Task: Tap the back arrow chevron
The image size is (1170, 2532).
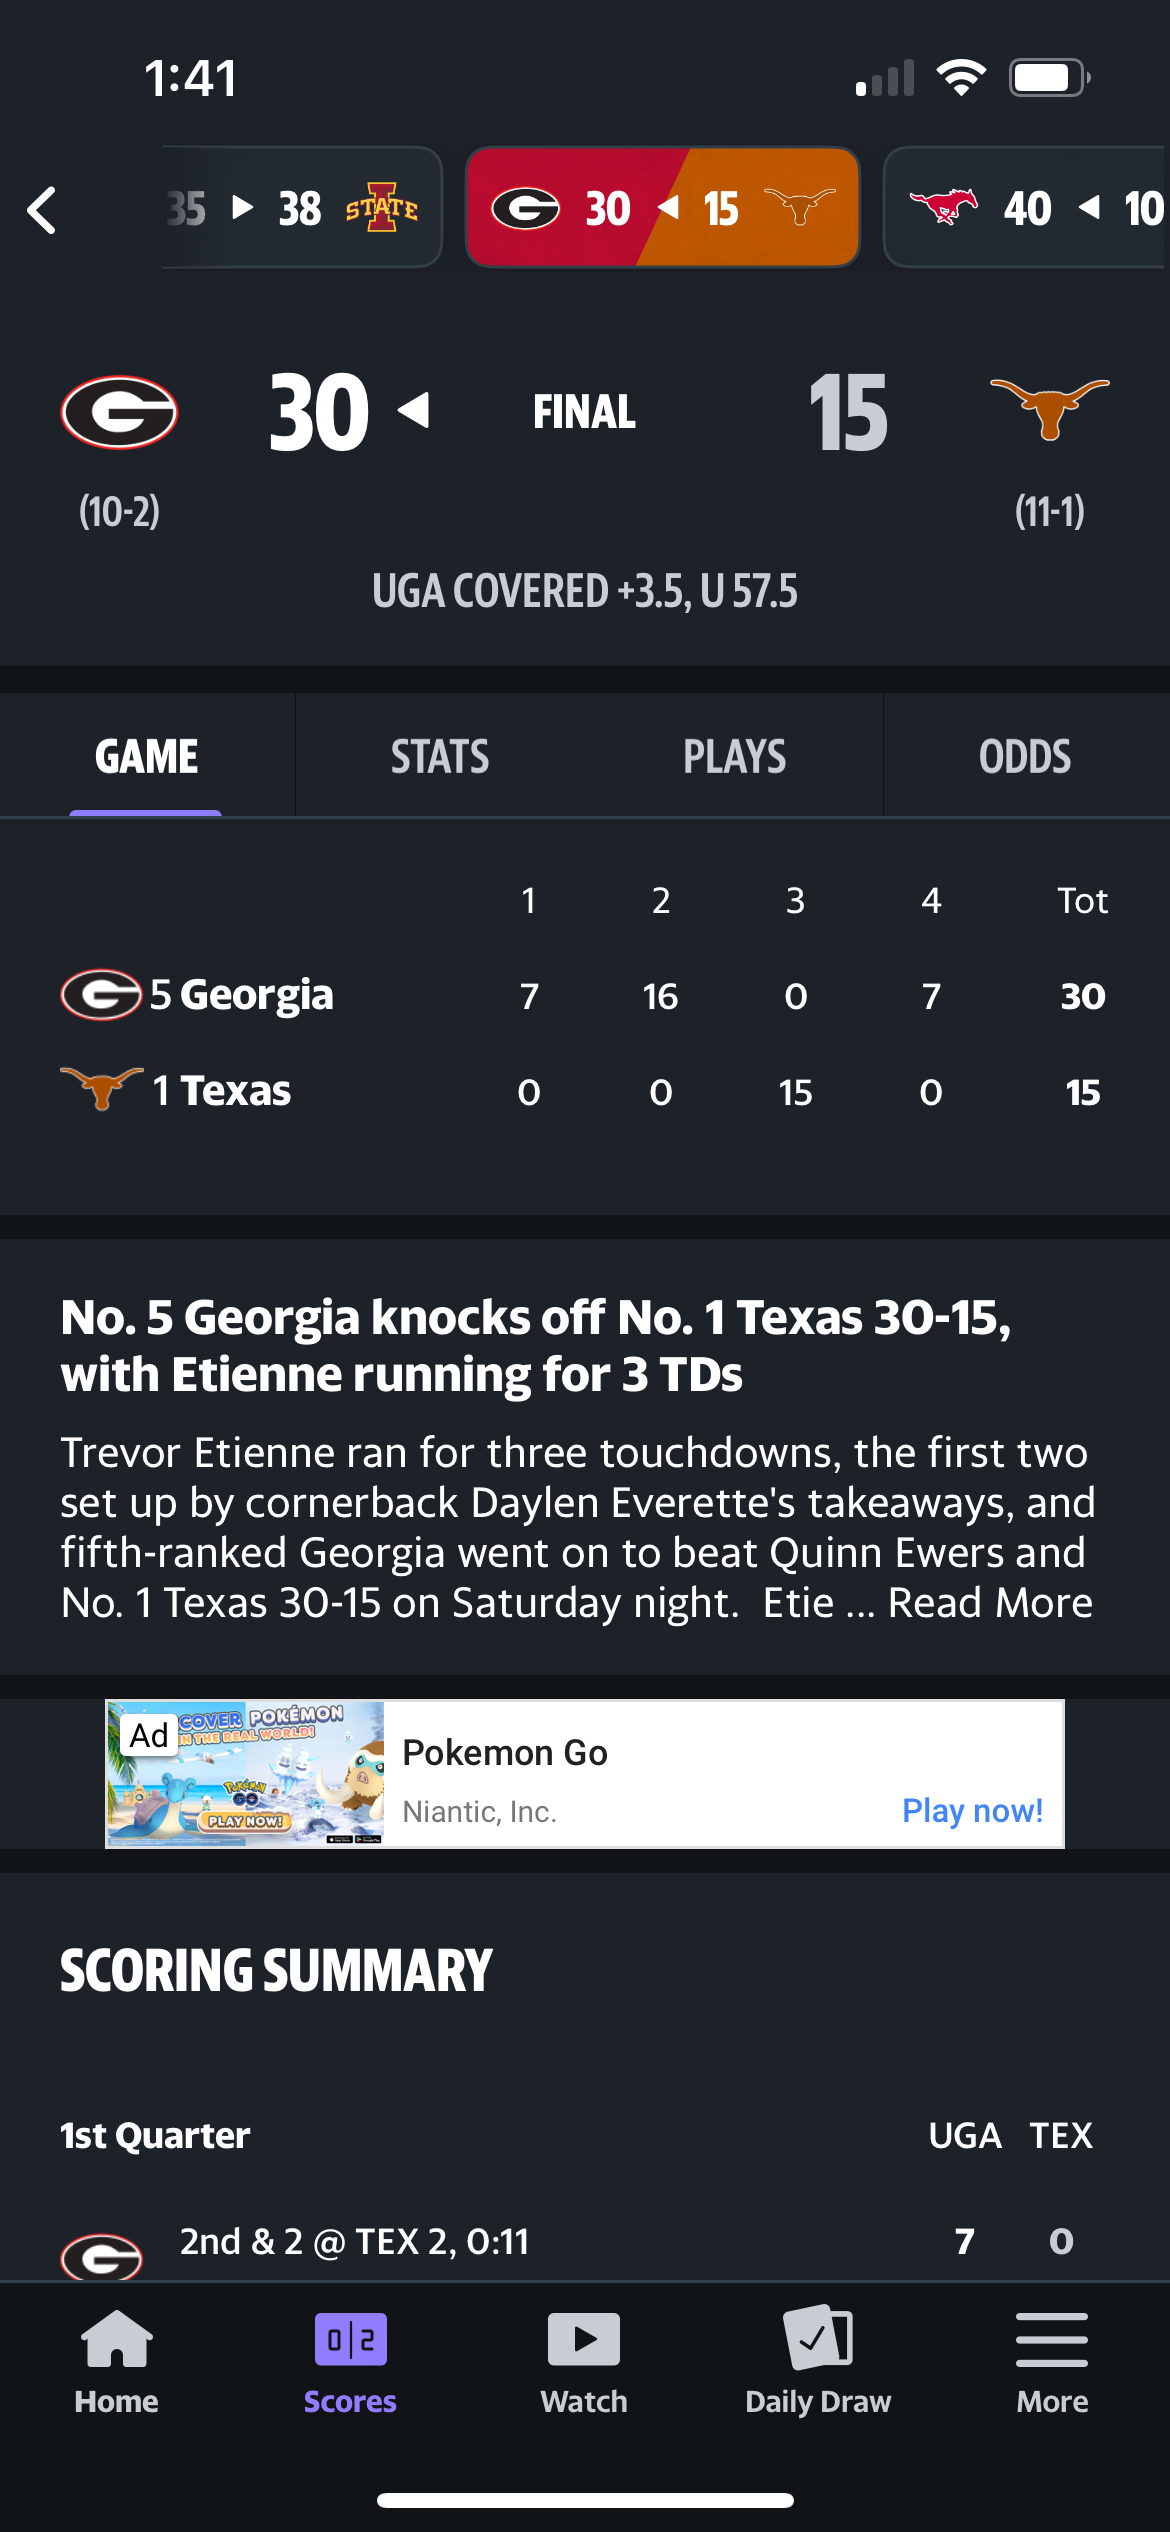Action: pyautogui.click(x=42, y=210)
